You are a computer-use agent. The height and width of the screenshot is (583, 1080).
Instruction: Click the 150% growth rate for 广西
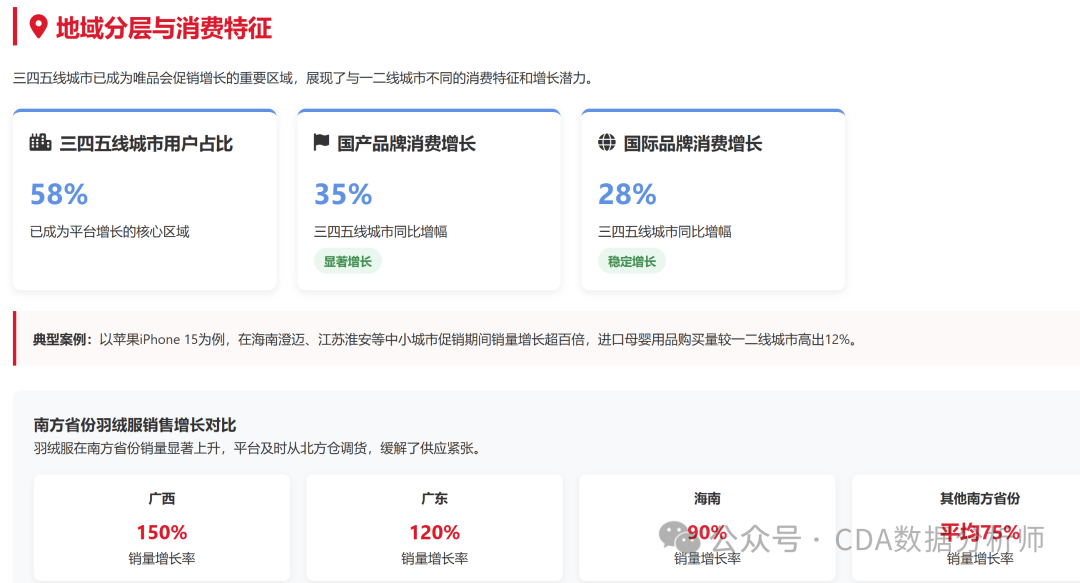[x=161, y=532]
